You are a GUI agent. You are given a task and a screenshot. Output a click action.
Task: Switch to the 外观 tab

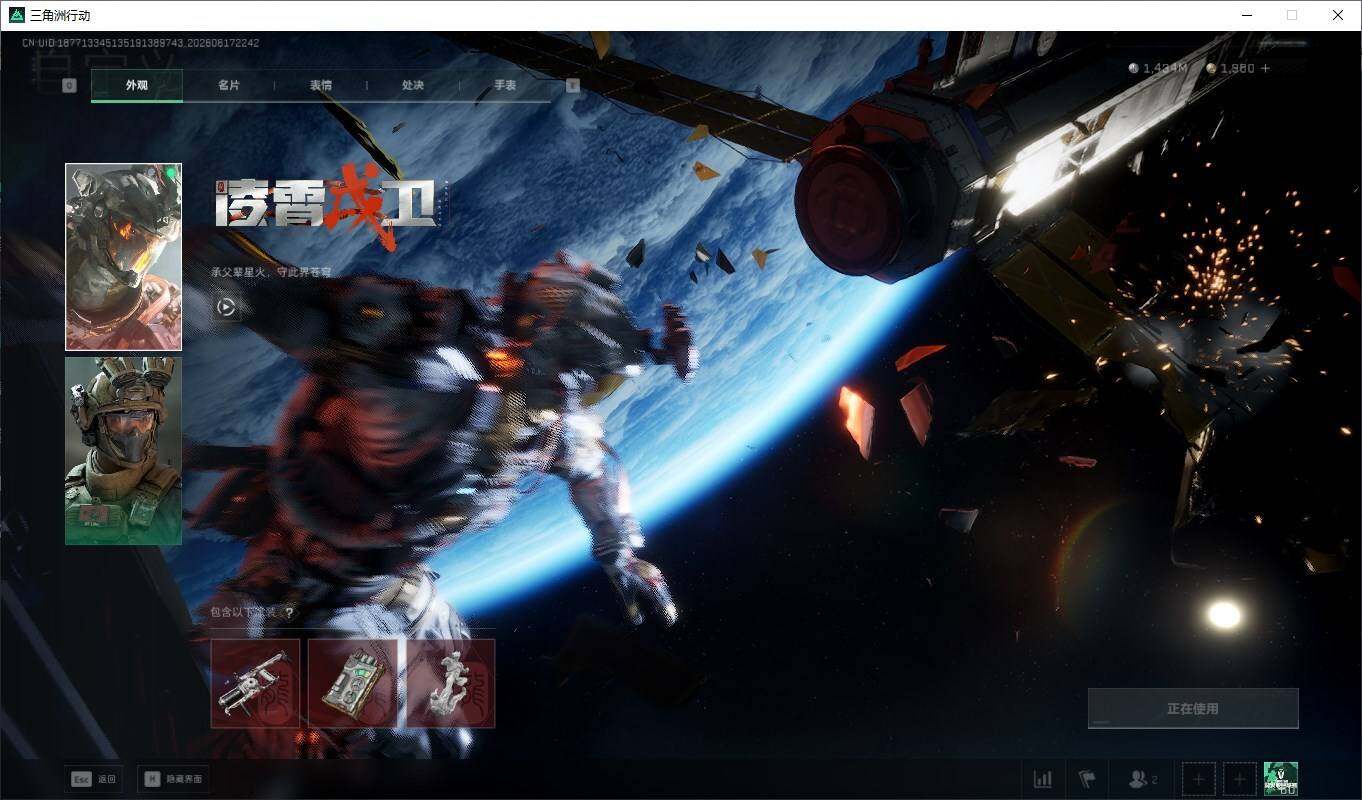[x=137, y=85]
